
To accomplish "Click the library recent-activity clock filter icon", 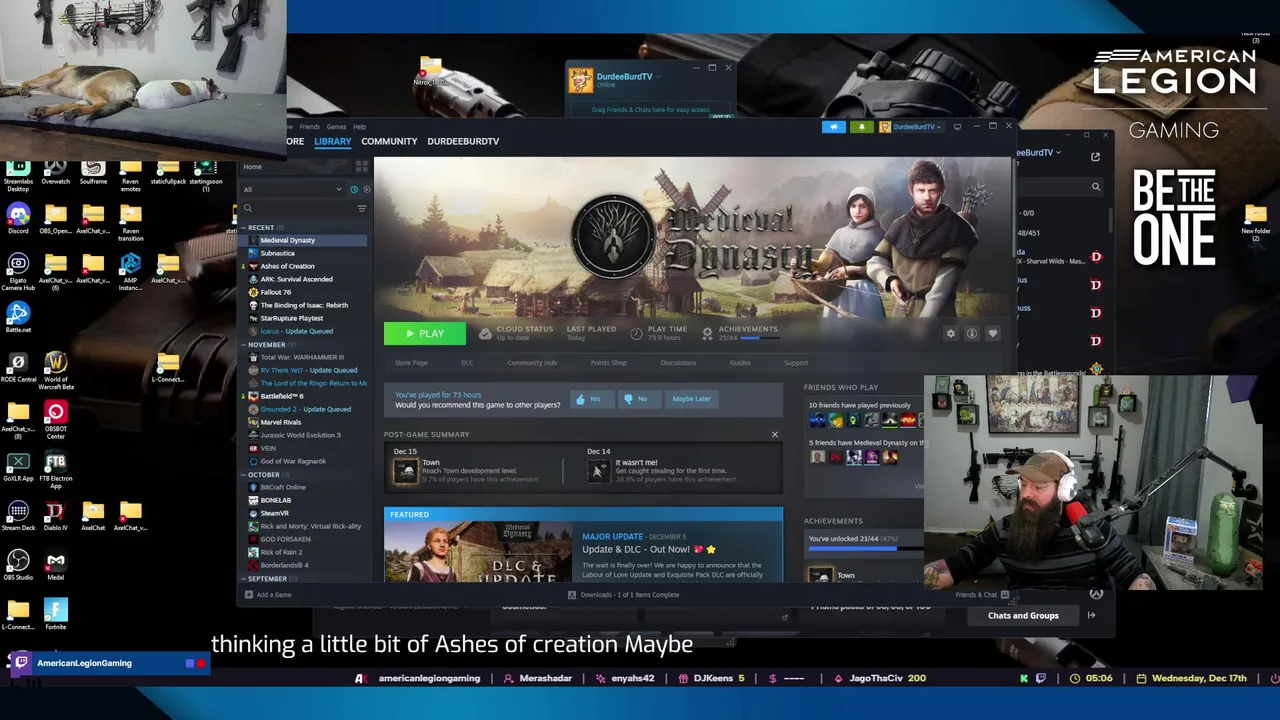I will pos(353,189).
